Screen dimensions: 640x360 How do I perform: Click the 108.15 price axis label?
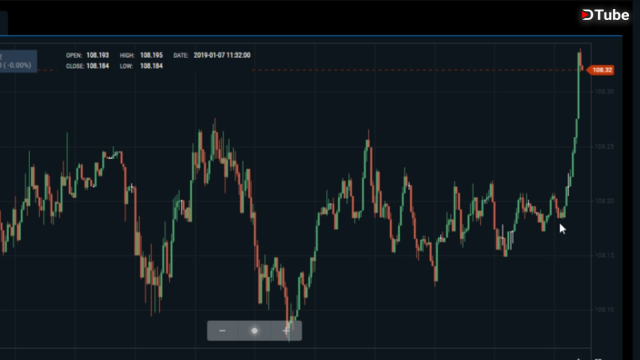tap(604, 255)
